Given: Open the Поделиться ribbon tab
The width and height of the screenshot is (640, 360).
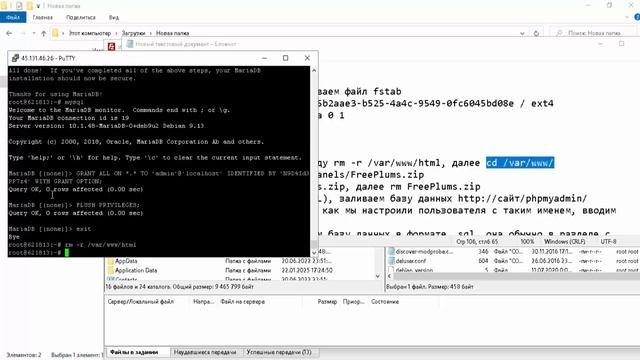Looking at the screenshot, I should click(81, 18).
